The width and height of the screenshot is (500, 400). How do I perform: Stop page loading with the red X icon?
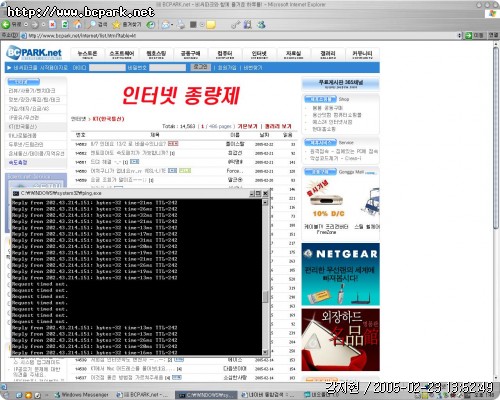pyautogui.click(x=53, y=24)
